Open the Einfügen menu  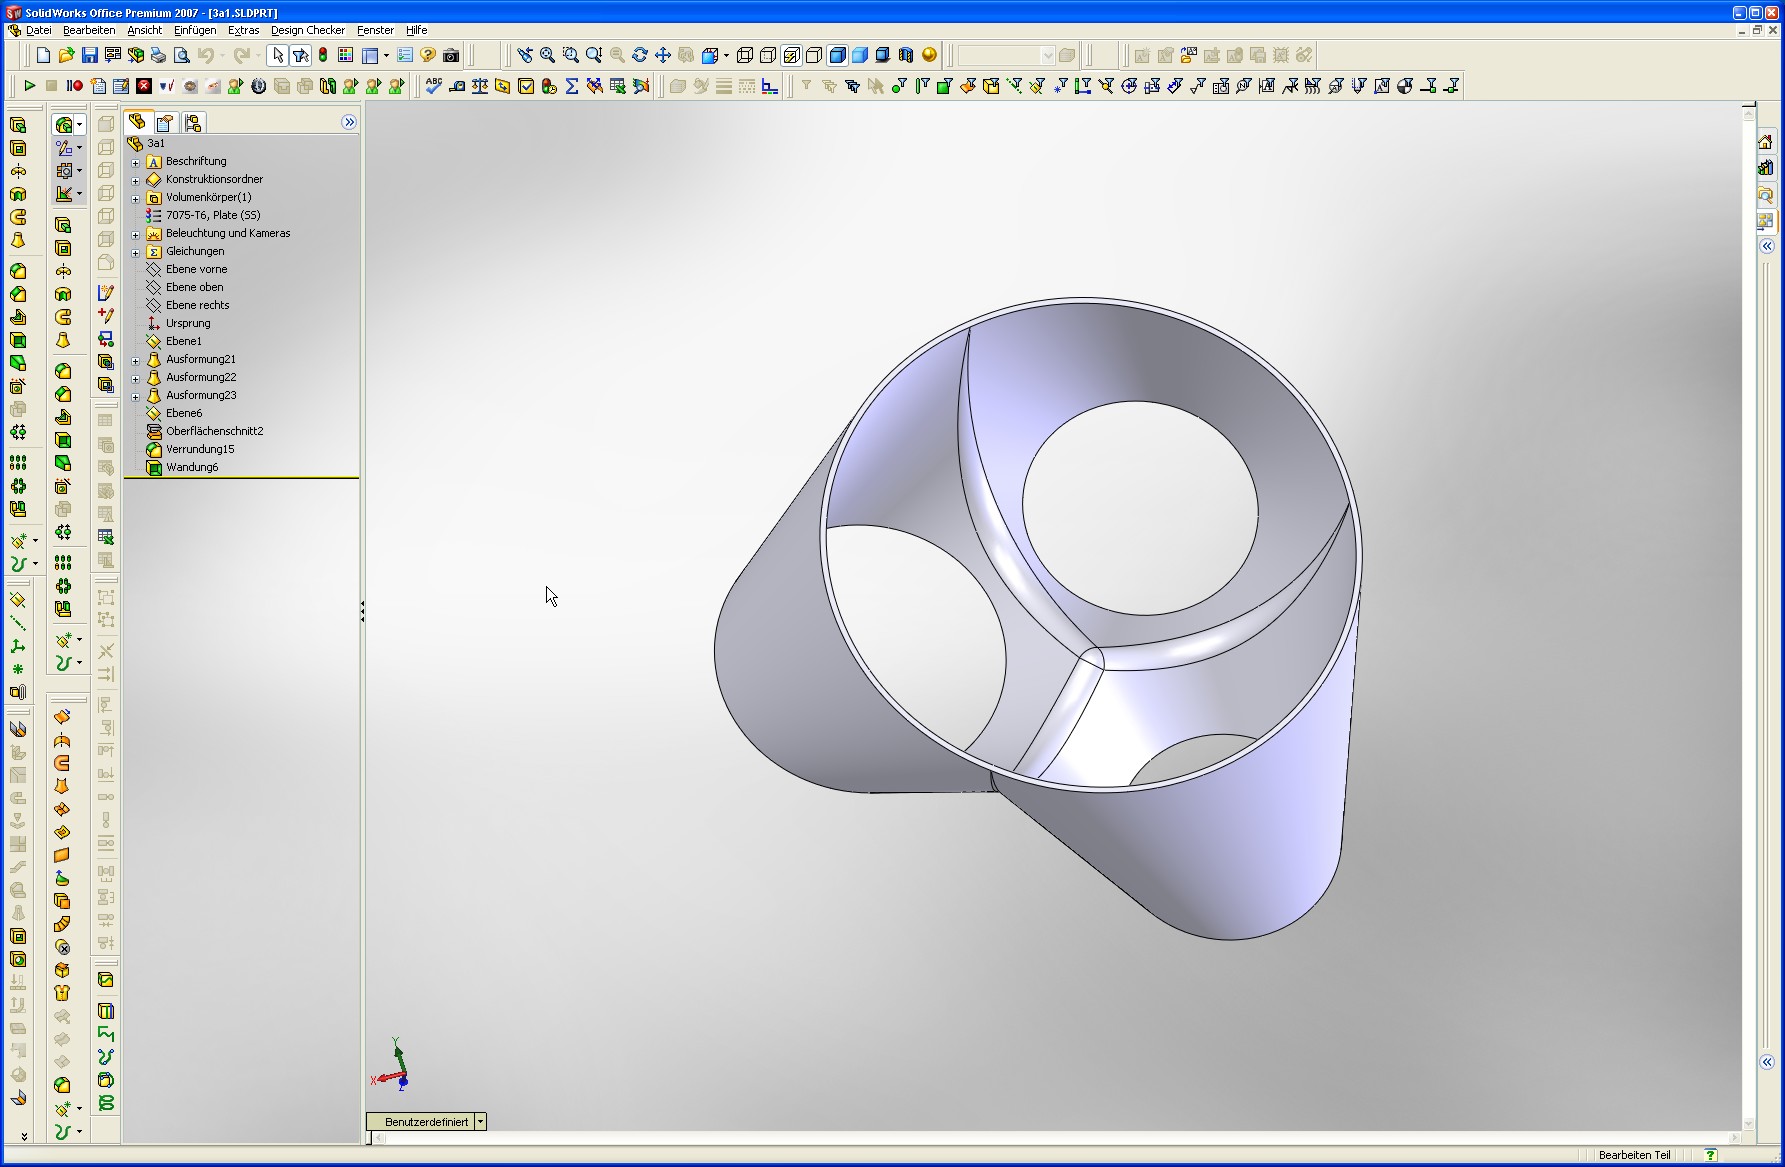[x=195, y=30]
